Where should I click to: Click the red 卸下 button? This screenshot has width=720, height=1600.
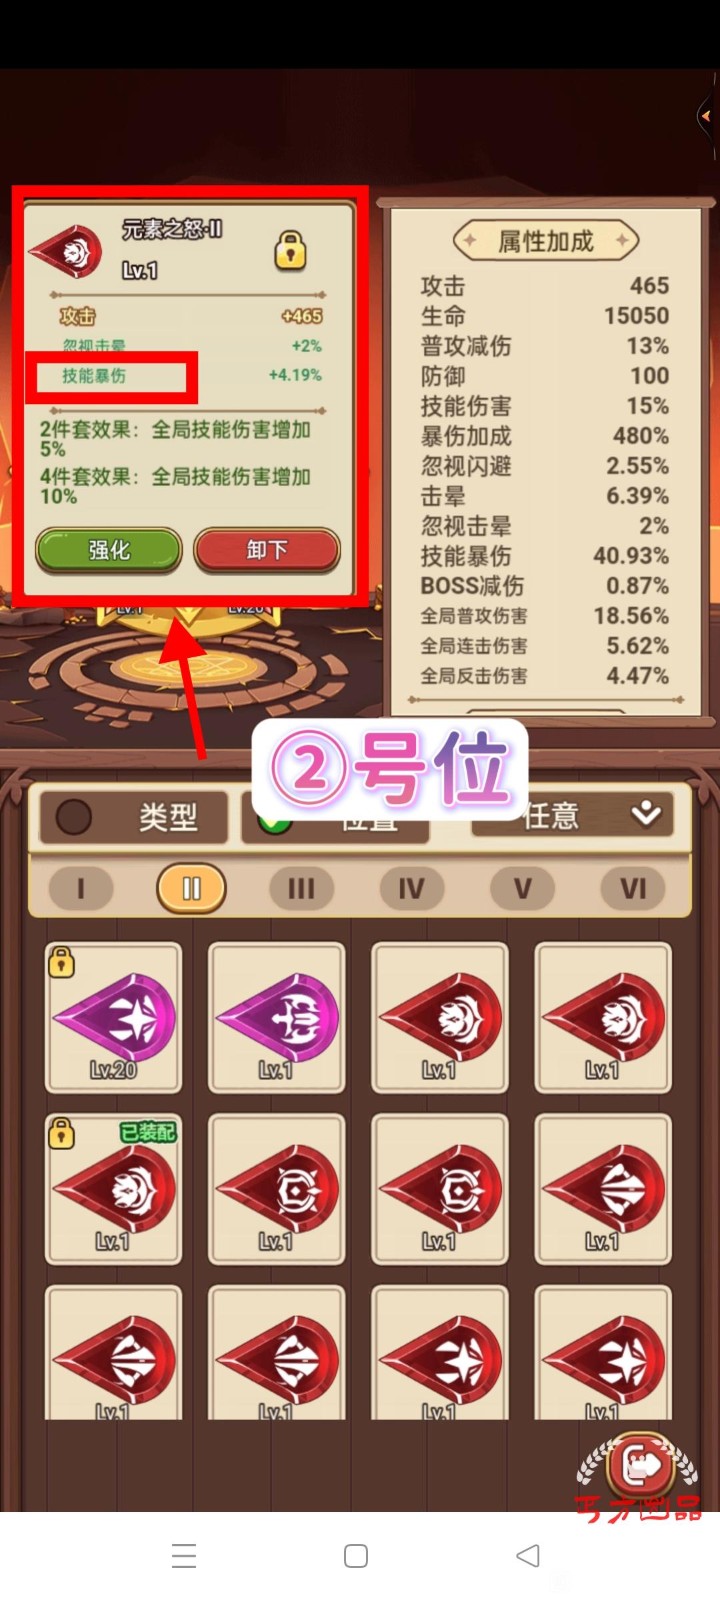(267, 550)
